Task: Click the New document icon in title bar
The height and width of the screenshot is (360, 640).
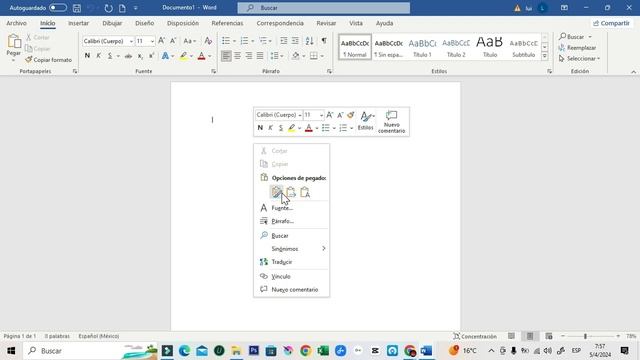Action: point(122,8)
